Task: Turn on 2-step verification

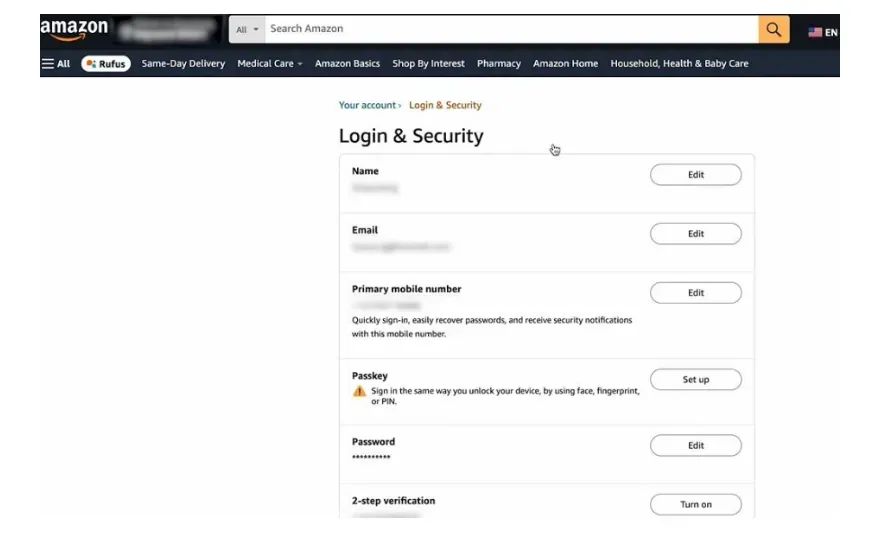Action: coord(695,505)
